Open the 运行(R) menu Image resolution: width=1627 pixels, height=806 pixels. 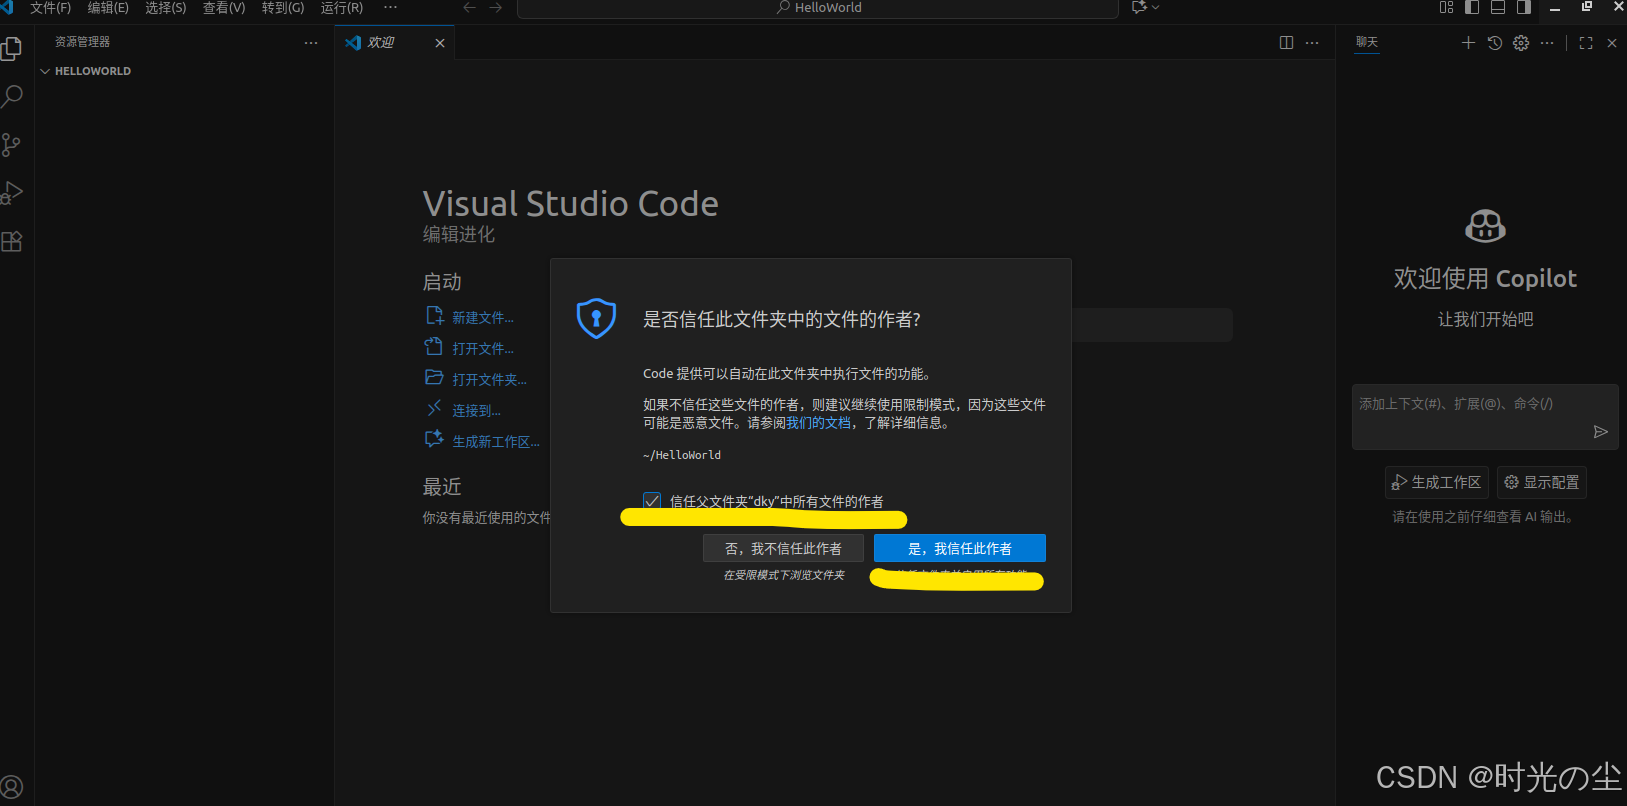342,7
